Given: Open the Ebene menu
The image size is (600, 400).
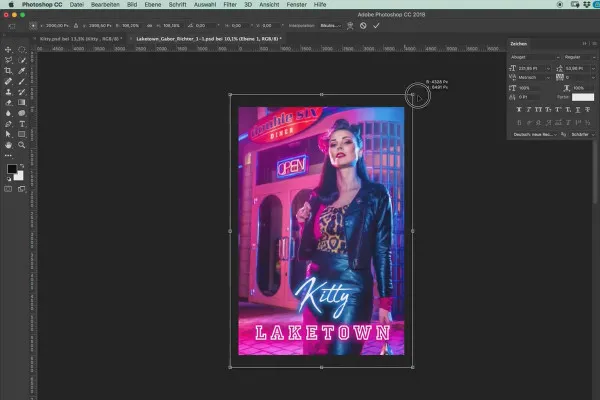Looking at the screenshot, I should click(x=152, y=5).
